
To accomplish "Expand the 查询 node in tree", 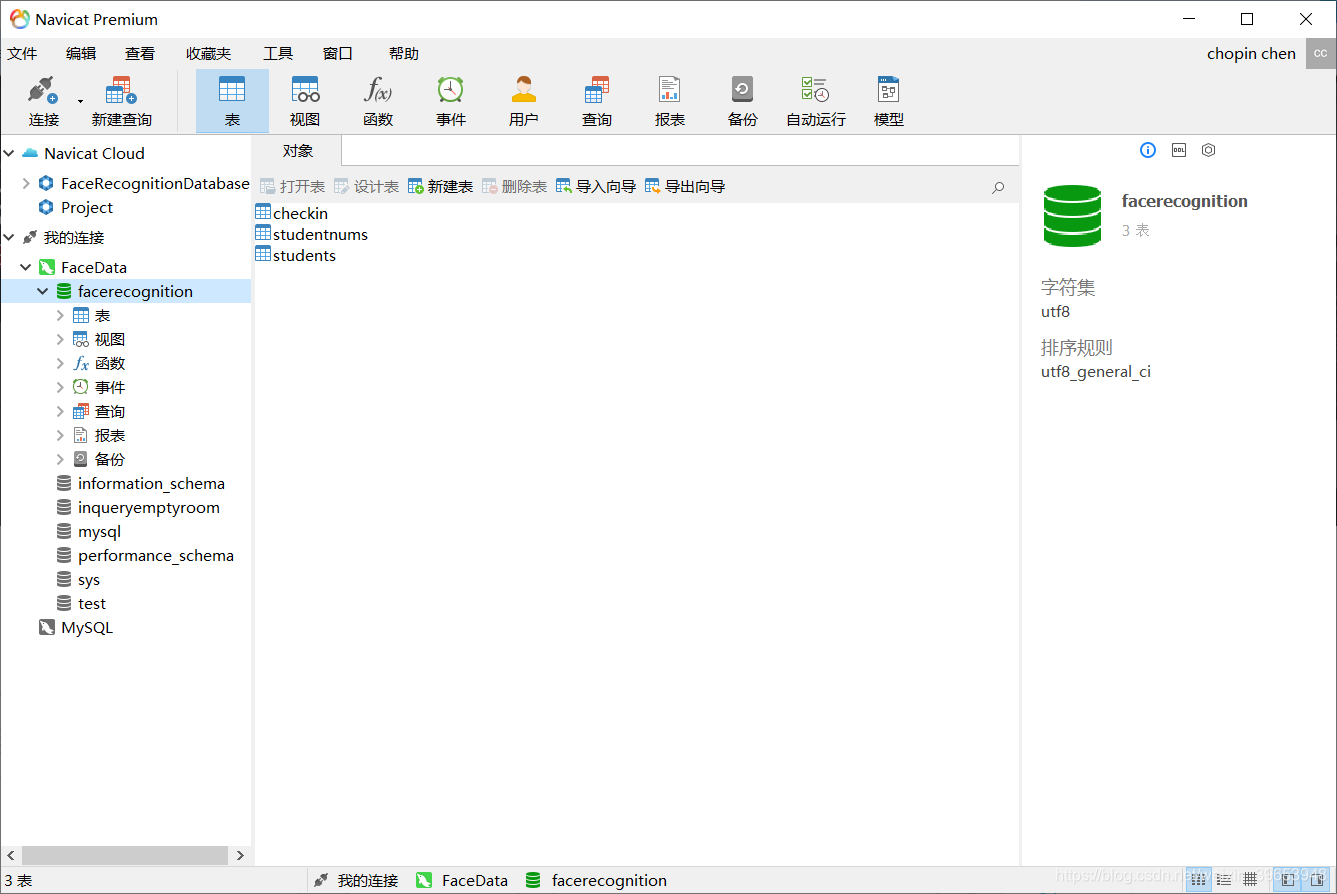I will [x=60, y=411].
